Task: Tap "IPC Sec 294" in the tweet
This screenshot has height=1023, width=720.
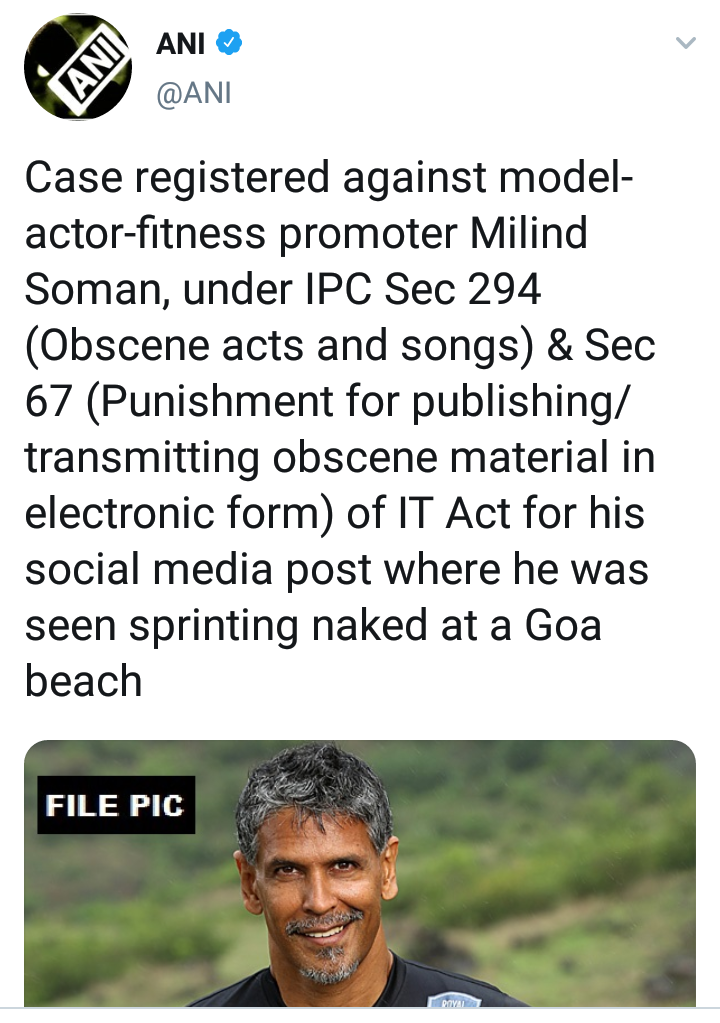Action: pyautogui.click(x=421, y=290)
